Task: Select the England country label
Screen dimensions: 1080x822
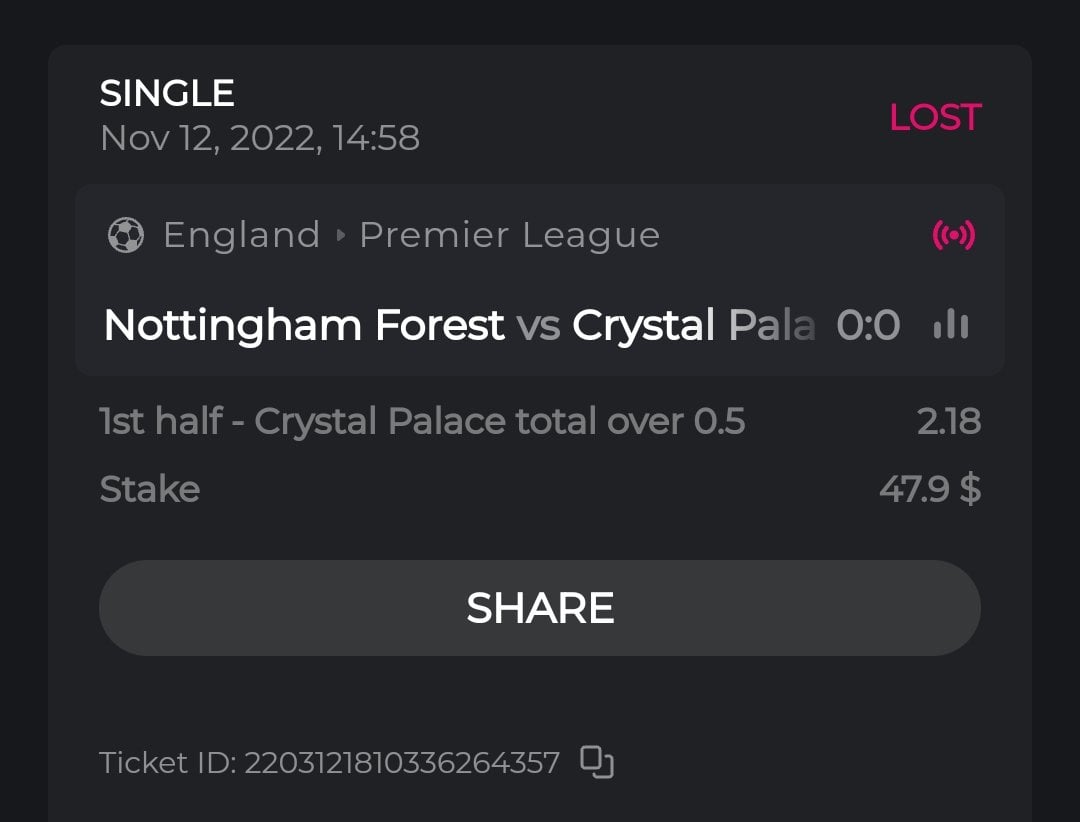Action: (x=241, y=236)
